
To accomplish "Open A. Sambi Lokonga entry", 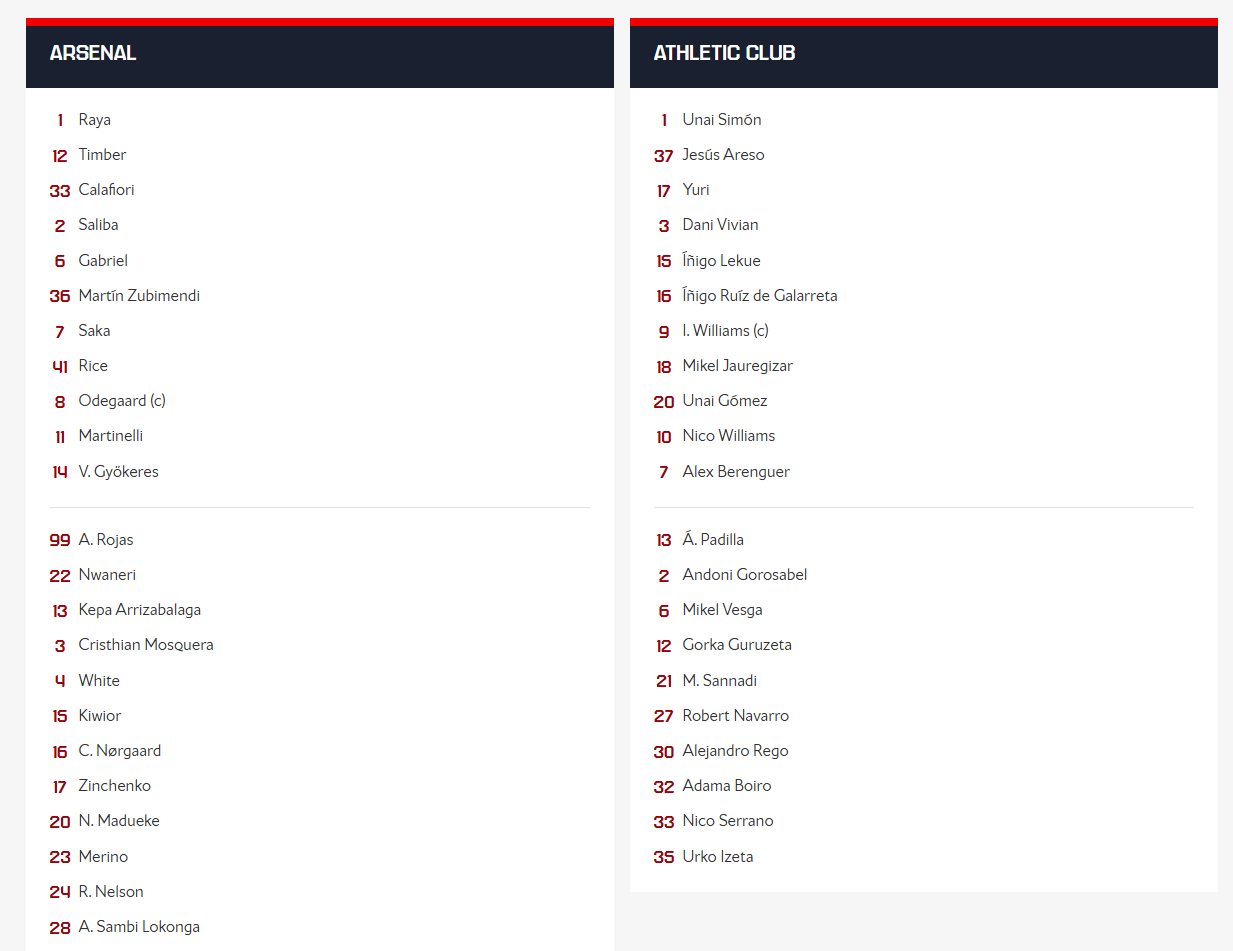I will pyautogui.click(x=139, y=927).
